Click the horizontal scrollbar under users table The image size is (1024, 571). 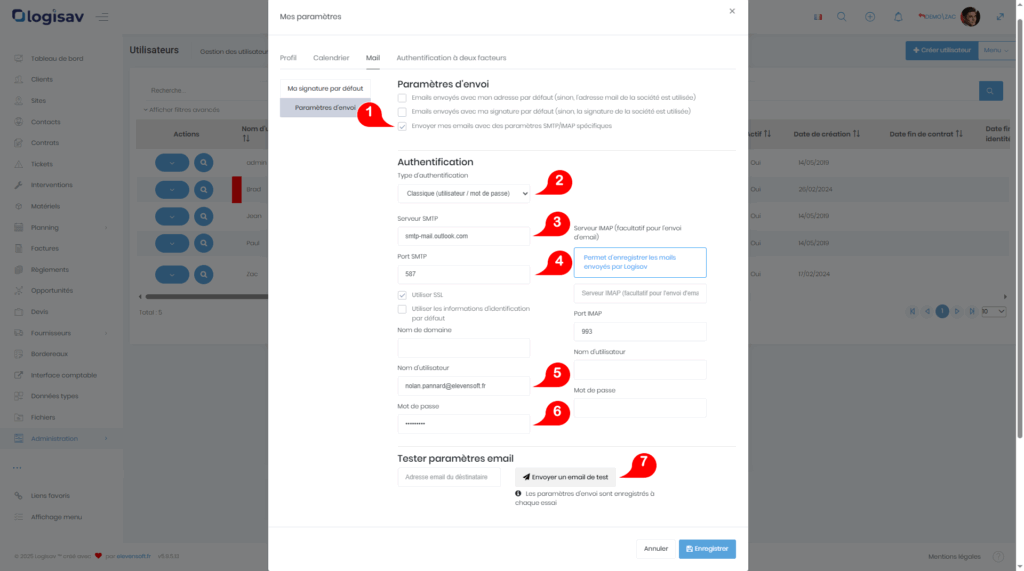click(206, 297)
